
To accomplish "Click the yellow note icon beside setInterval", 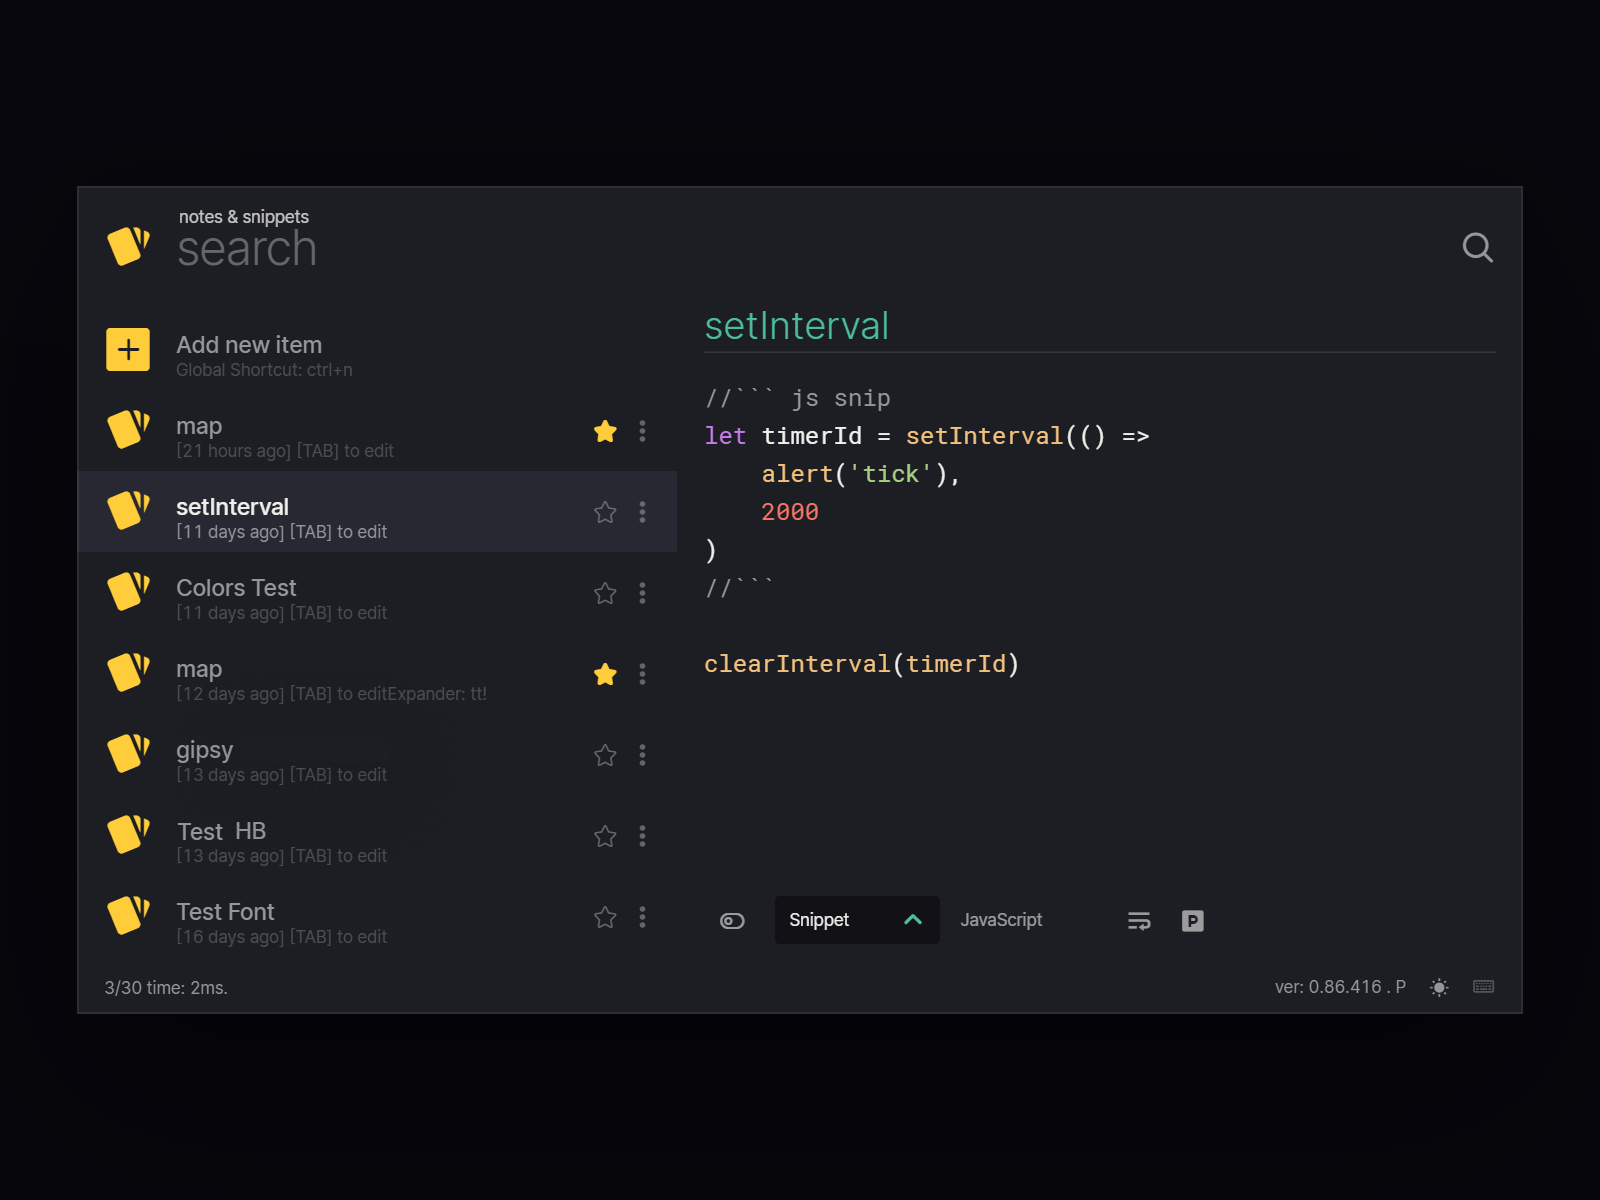I will click(x=127, y=511).
